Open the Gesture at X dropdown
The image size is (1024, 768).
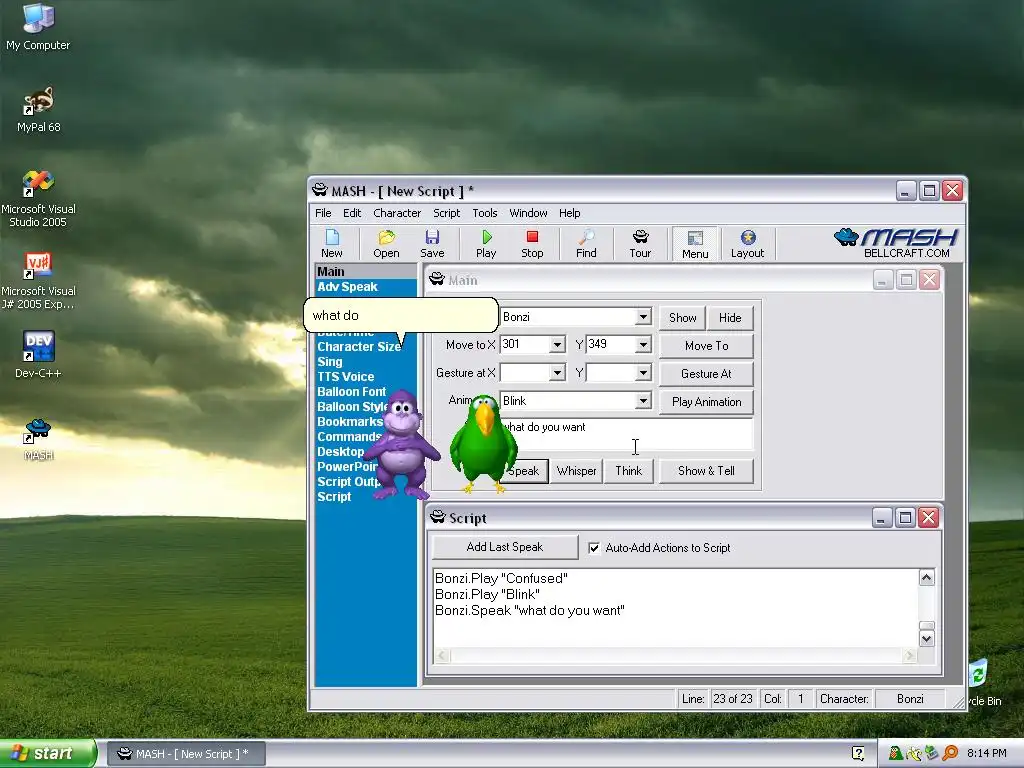(x=557, y=373)
